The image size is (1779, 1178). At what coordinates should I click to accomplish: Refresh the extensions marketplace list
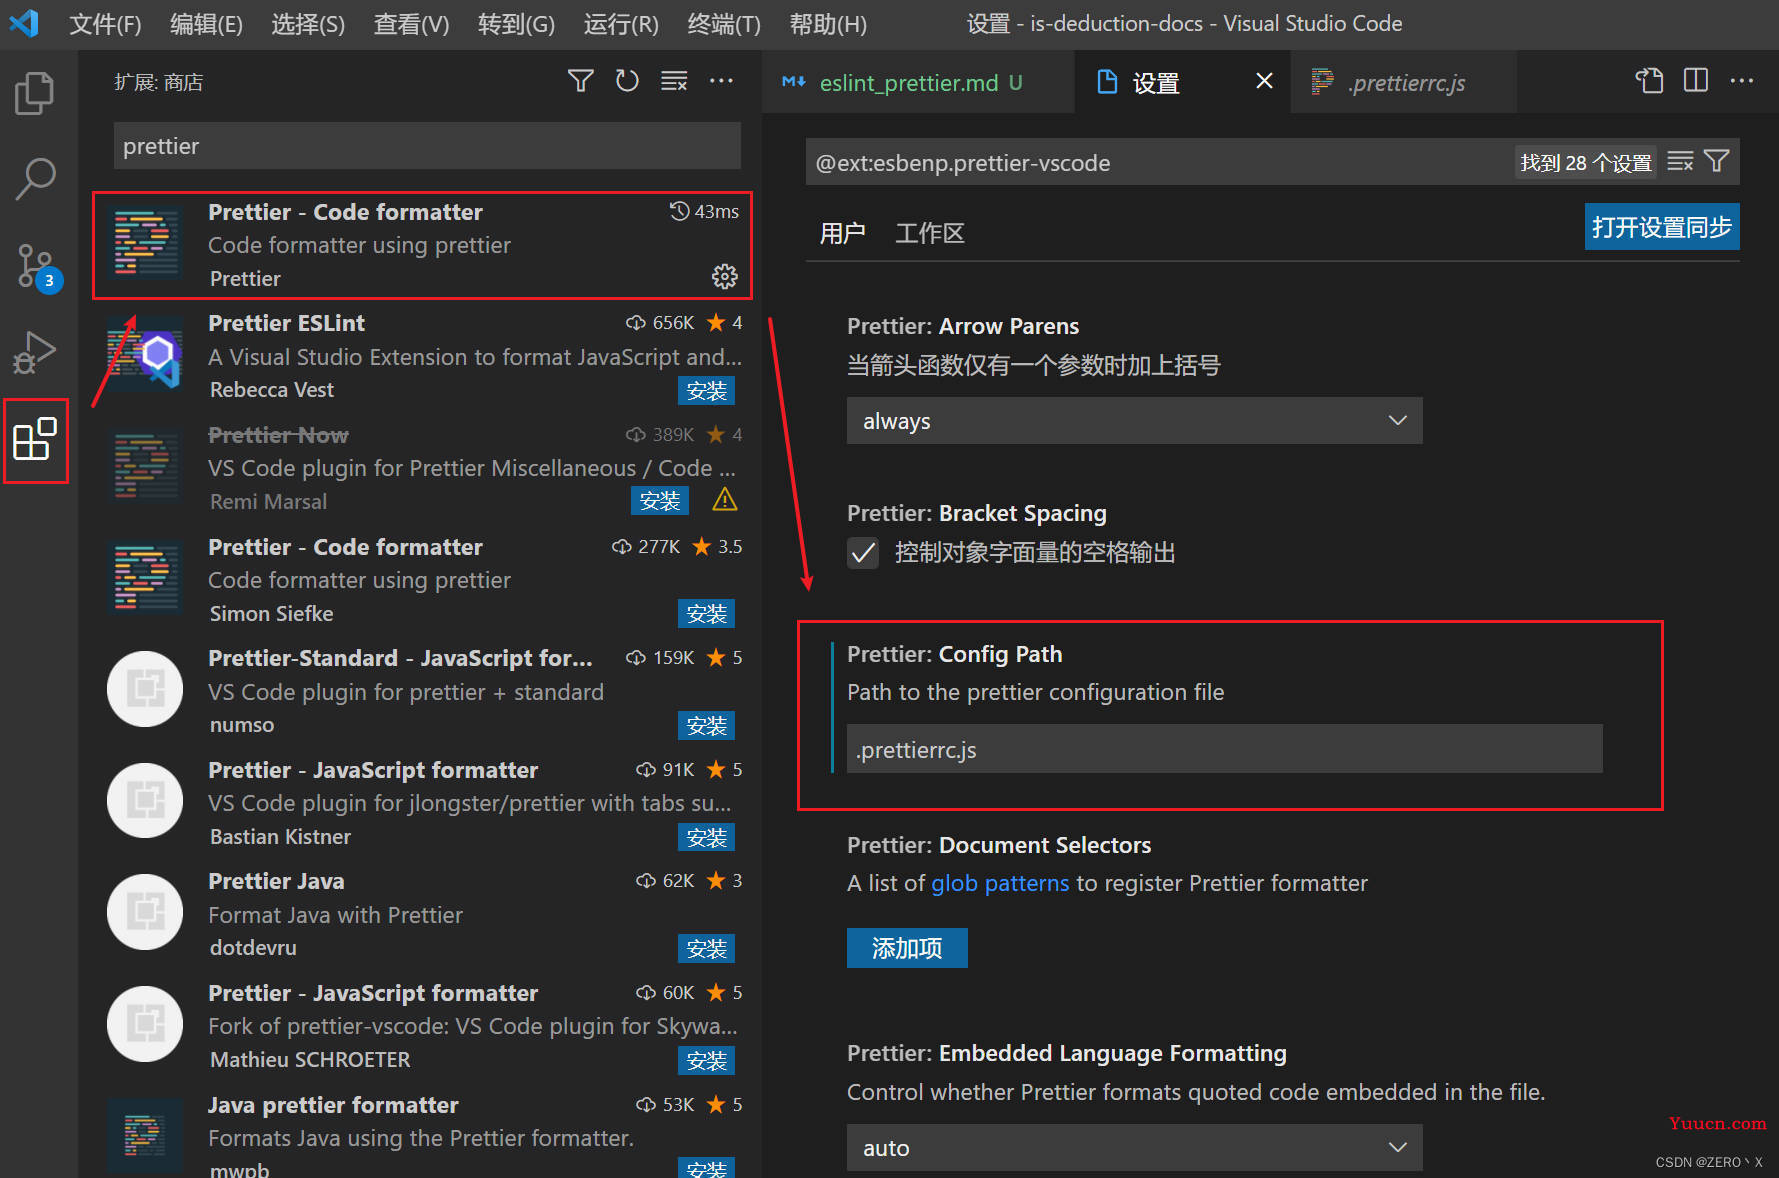click(627, 81)
